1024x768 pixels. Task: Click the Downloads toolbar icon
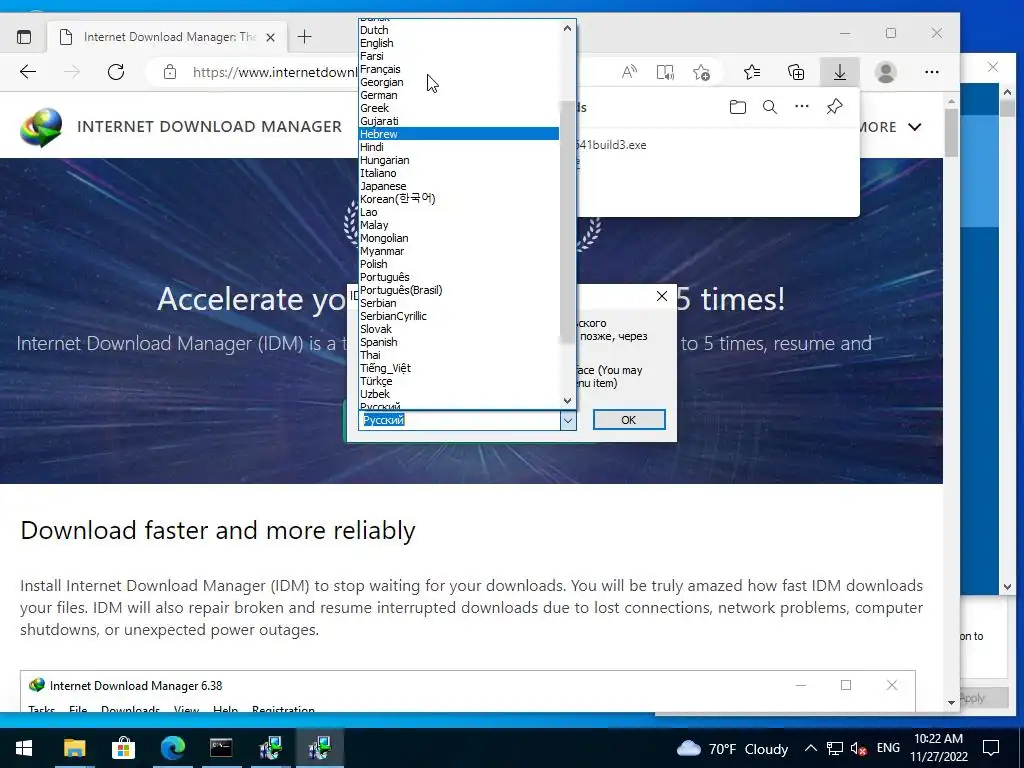pyautogui.click(x=840, y=72)
